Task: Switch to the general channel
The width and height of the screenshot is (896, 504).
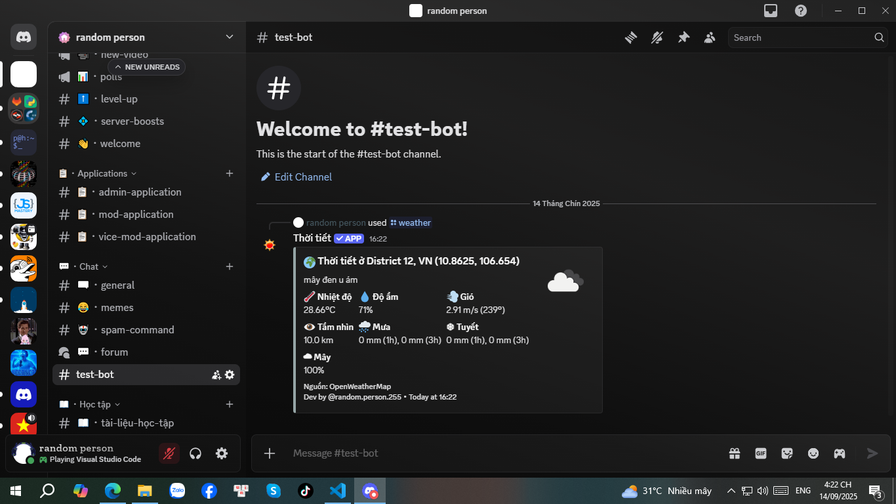Action: (x=117, y=285)
